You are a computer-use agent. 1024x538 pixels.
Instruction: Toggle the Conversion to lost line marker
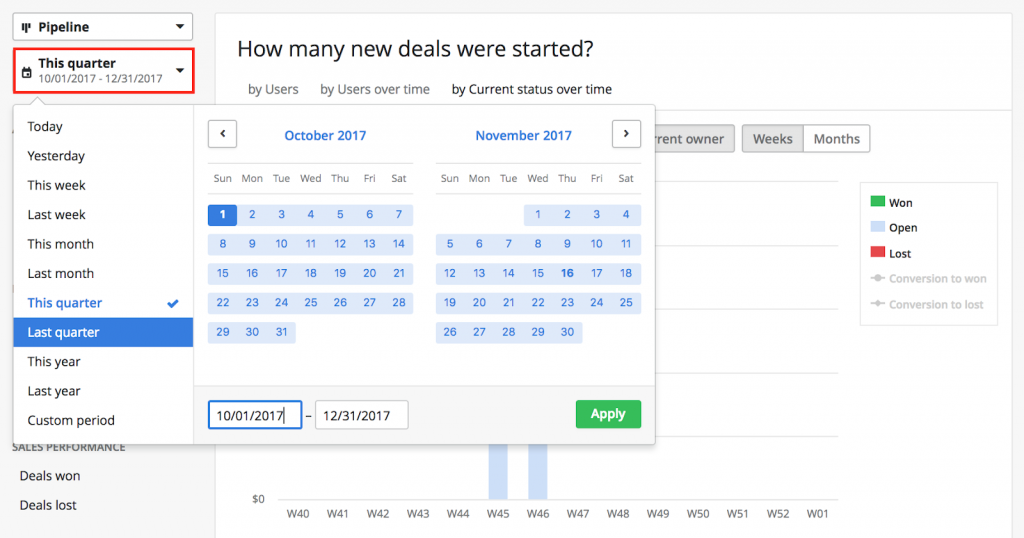point(878,304)
